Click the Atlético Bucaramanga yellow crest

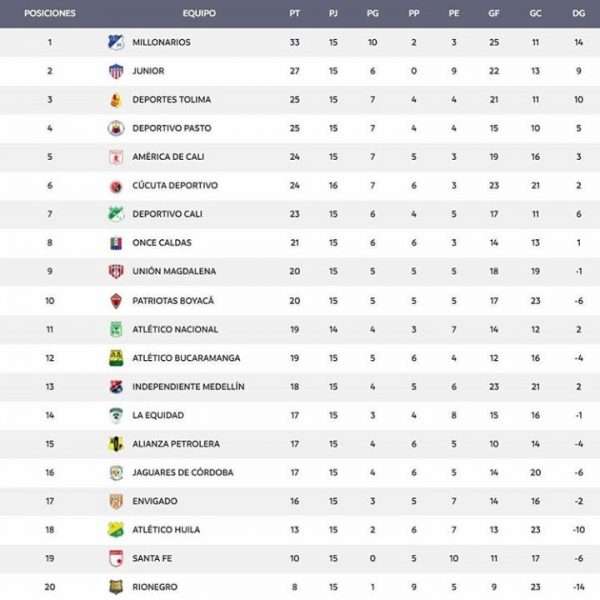(116, 358)
